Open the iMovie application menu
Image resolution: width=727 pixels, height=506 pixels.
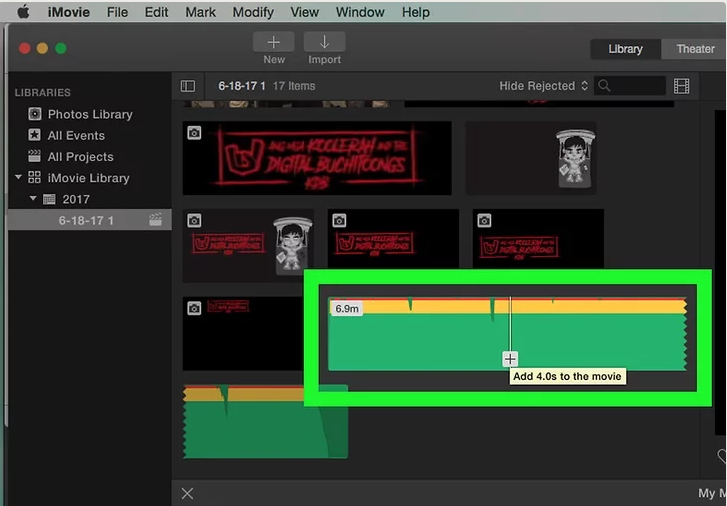click(x=69, y=12)
